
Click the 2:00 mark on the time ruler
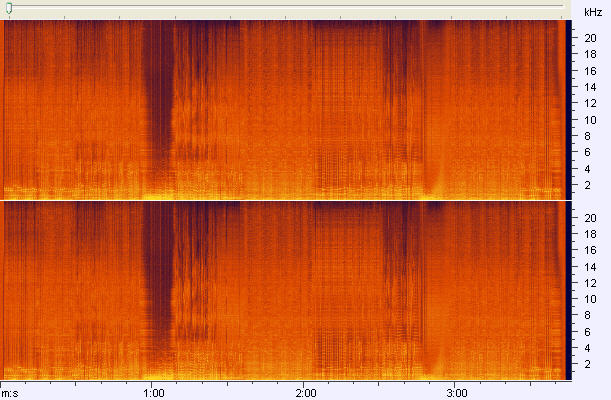(x=306, y=391)
